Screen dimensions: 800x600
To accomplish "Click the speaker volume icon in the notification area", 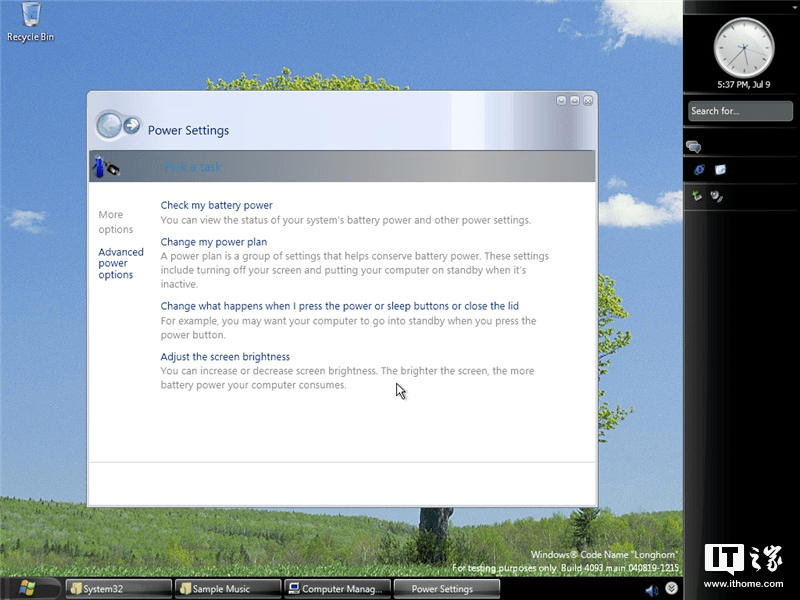I will [x=651, y=588].
